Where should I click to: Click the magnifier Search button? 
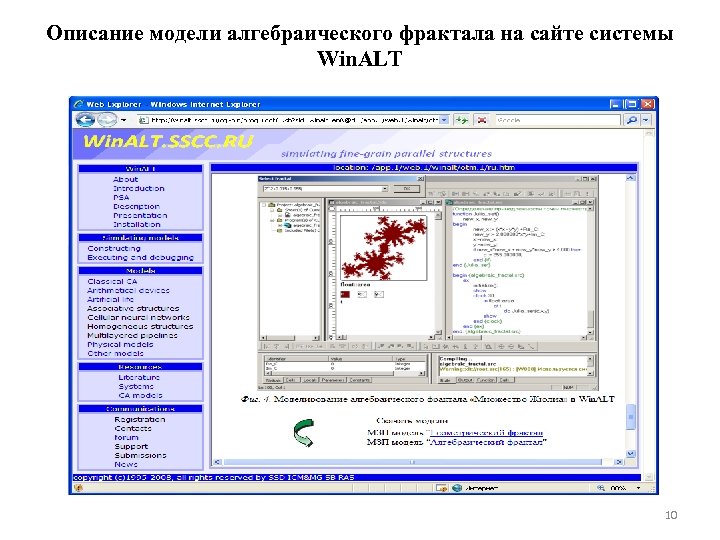(632, 120)
